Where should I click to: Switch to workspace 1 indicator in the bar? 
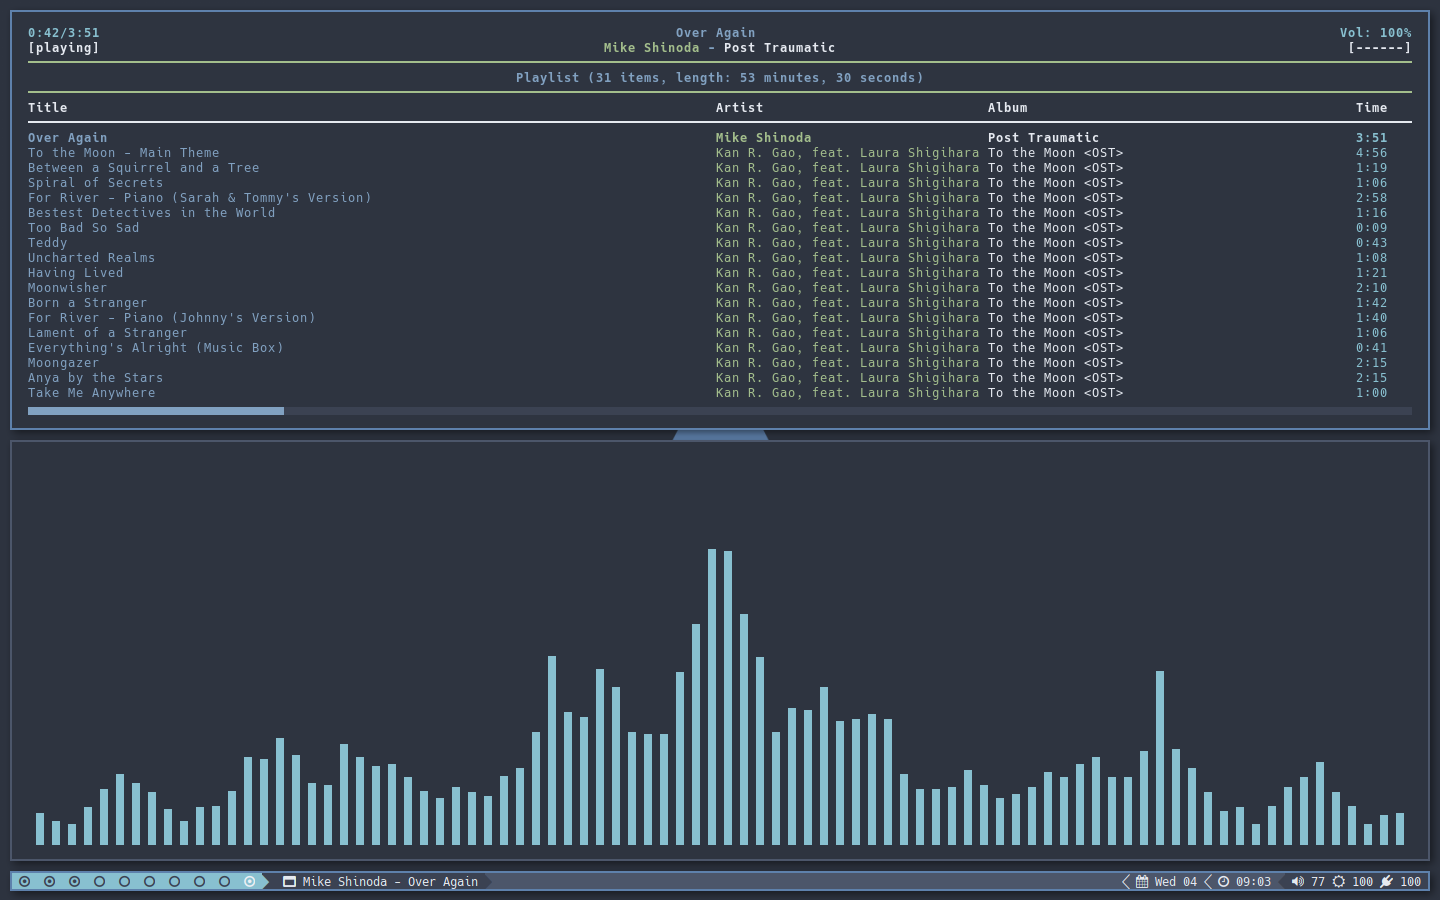[x=25, y=882]
